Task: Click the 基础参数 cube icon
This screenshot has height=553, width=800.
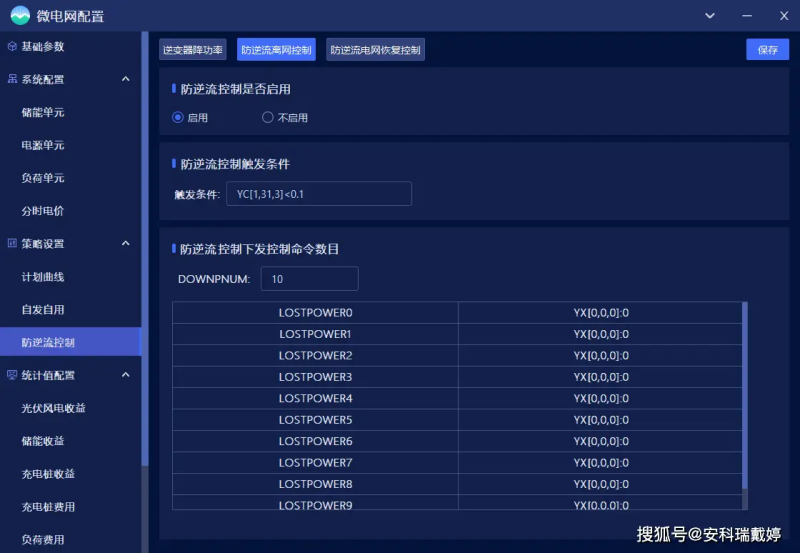Action: 12,47
